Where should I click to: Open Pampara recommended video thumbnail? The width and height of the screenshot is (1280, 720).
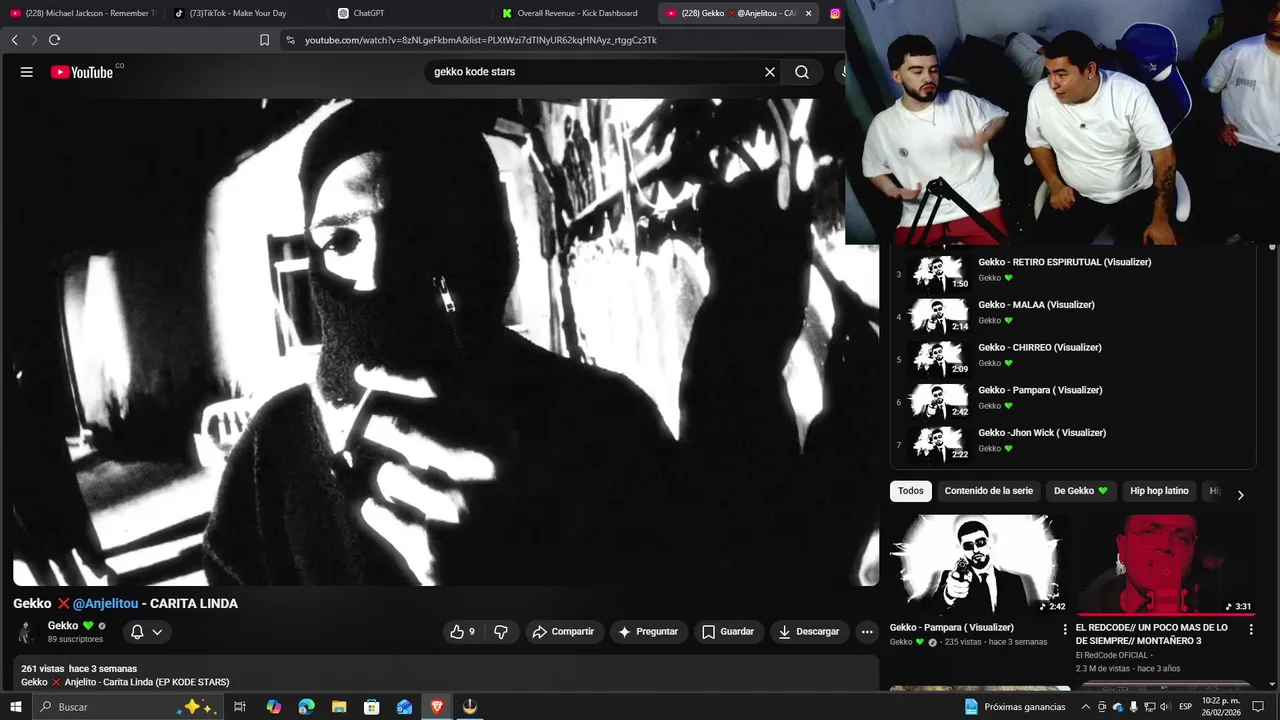pyautogui.click(x=978, y=564)
